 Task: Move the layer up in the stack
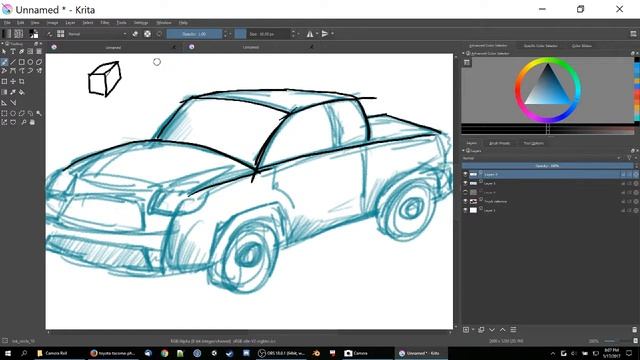pos(502,330)
